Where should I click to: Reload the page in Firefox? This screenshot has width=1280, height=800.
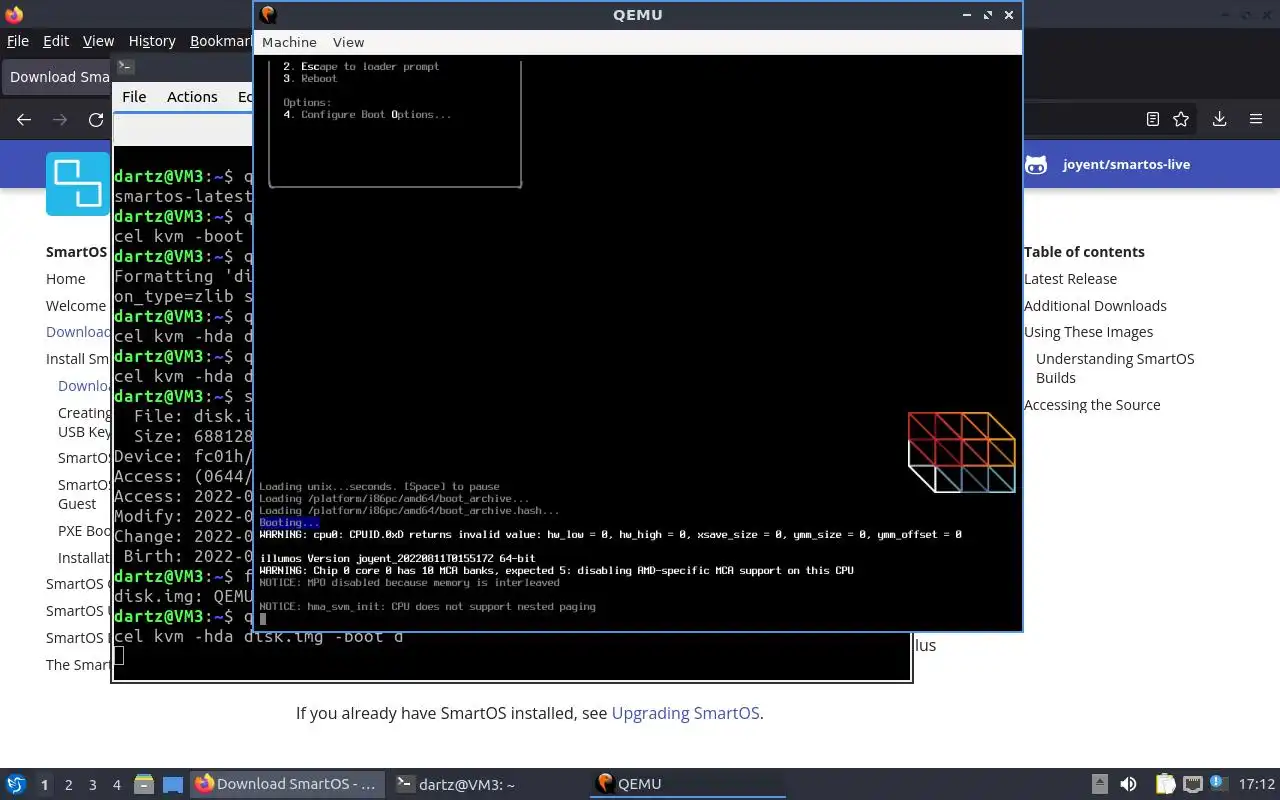point(96,119)
